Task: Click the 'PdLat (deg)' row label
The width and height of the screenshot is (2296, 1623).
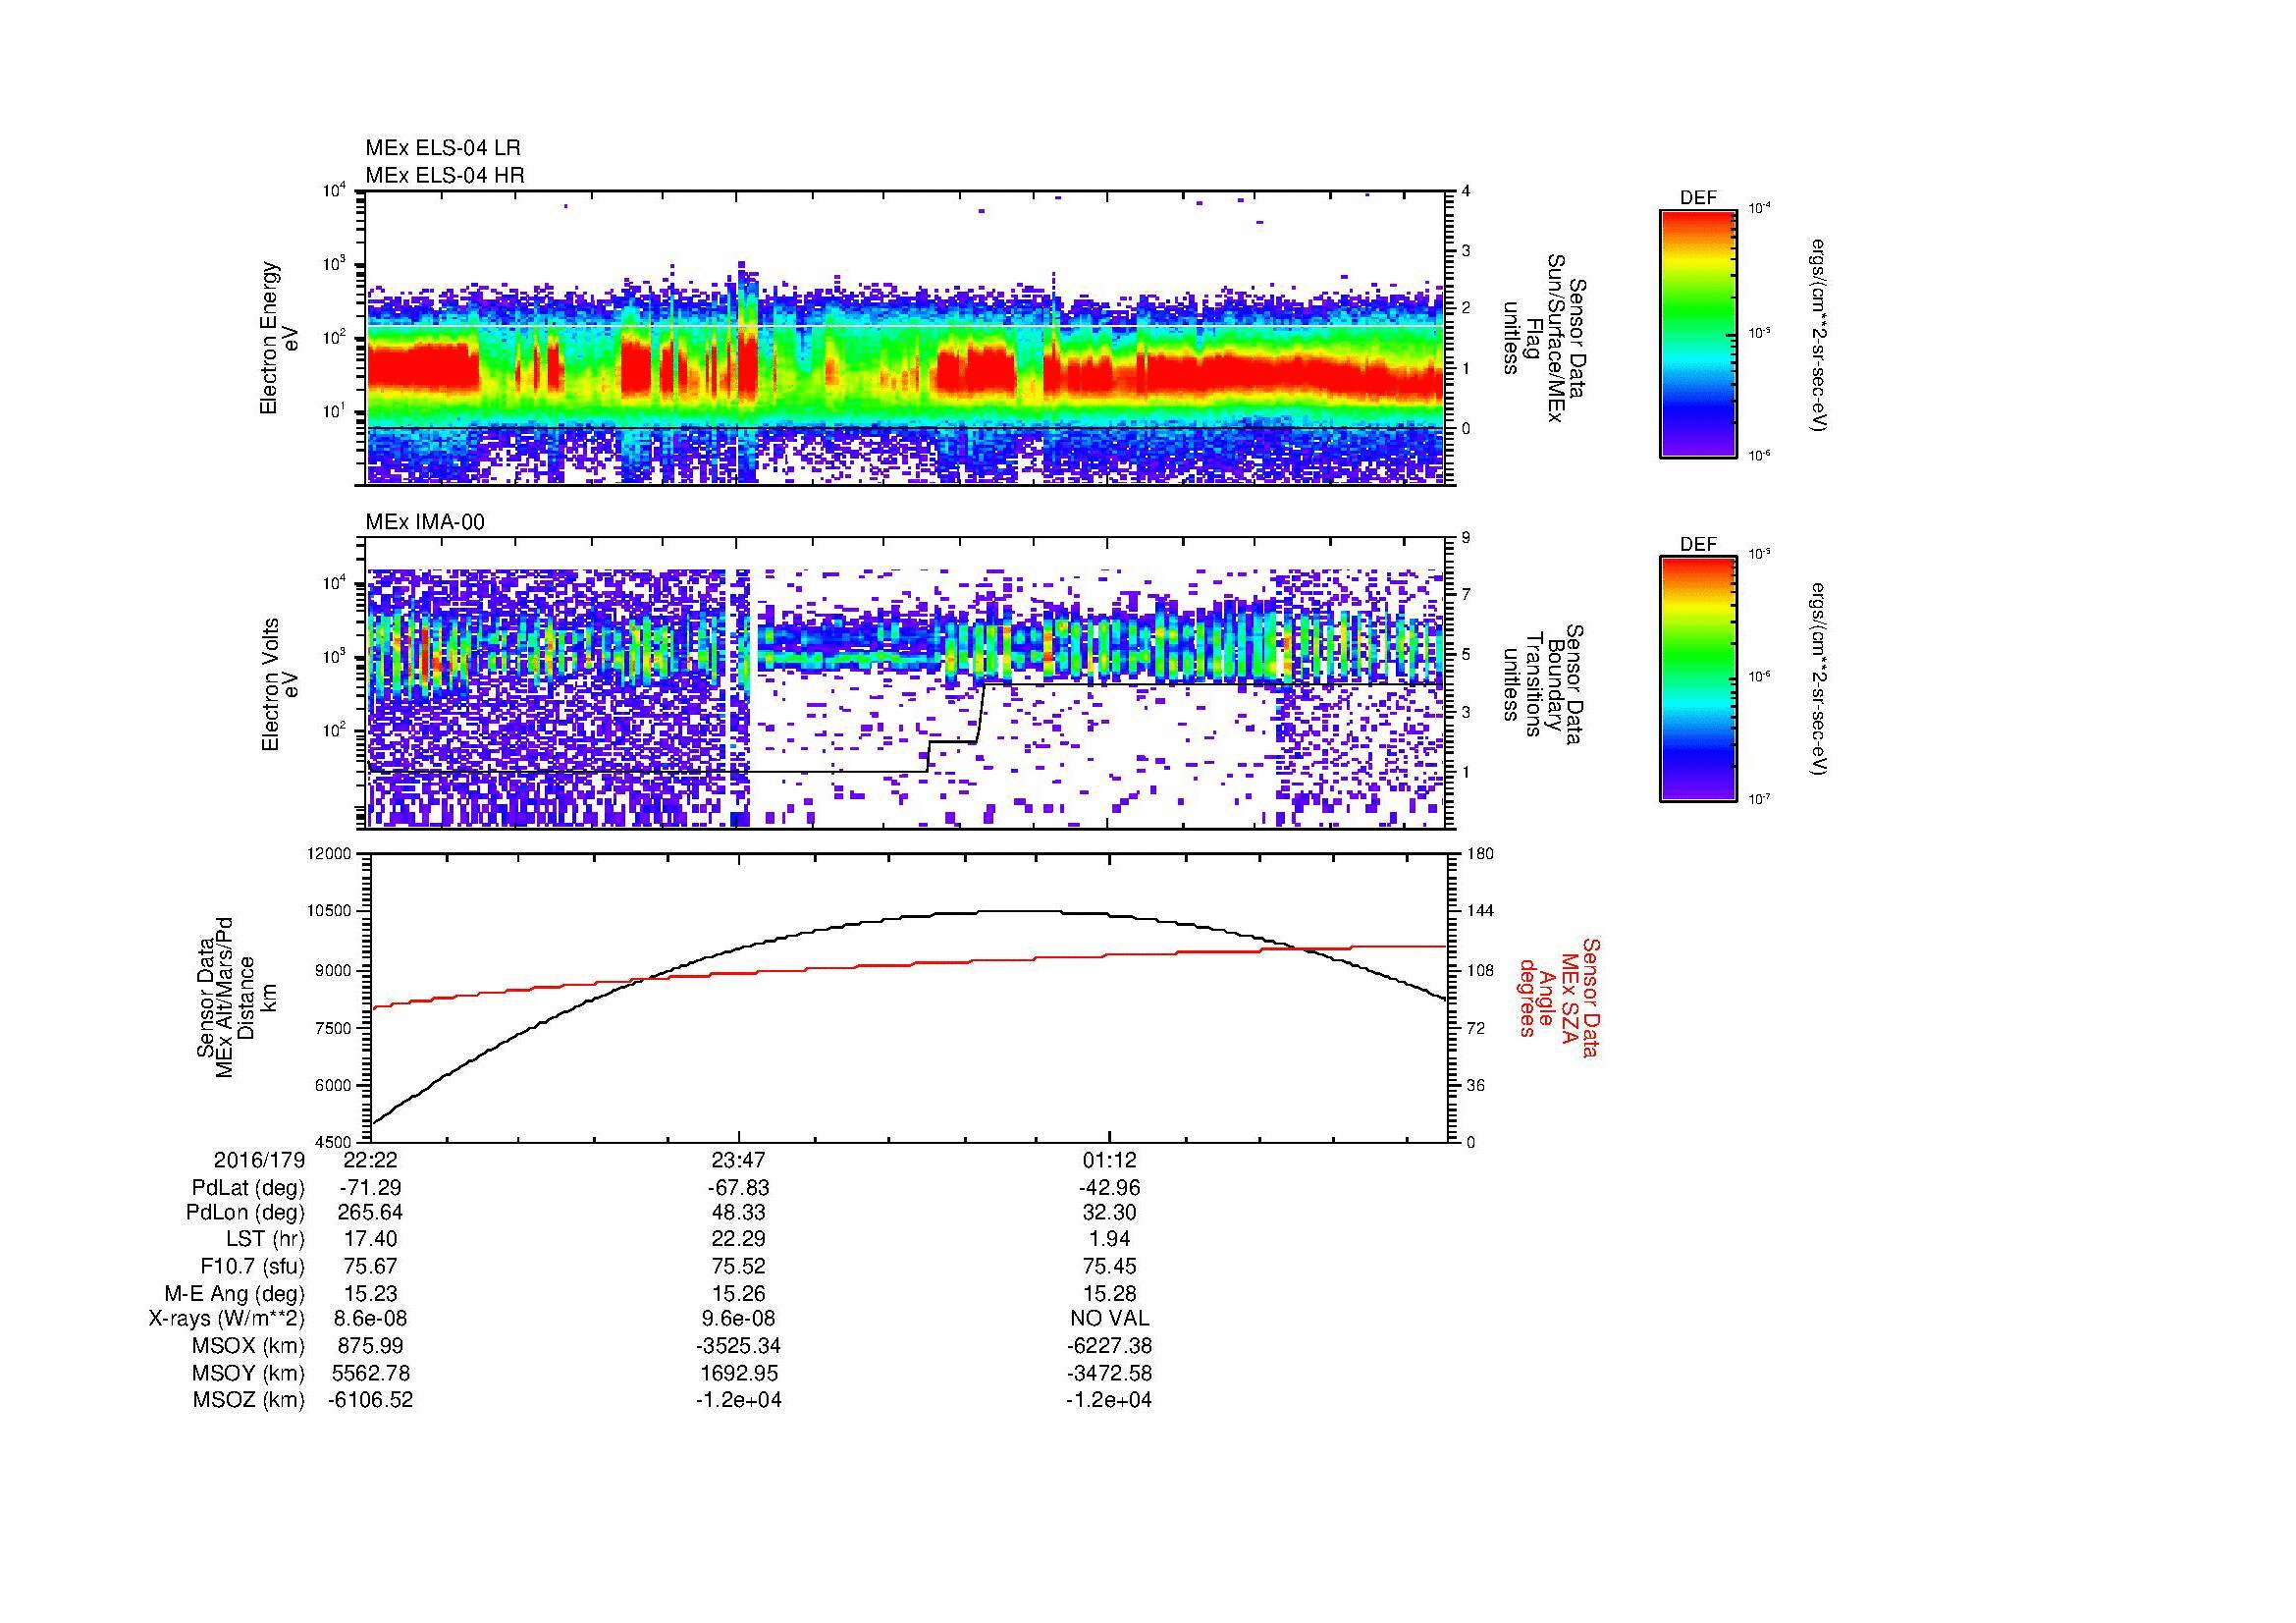Action: pos(248,1187)
